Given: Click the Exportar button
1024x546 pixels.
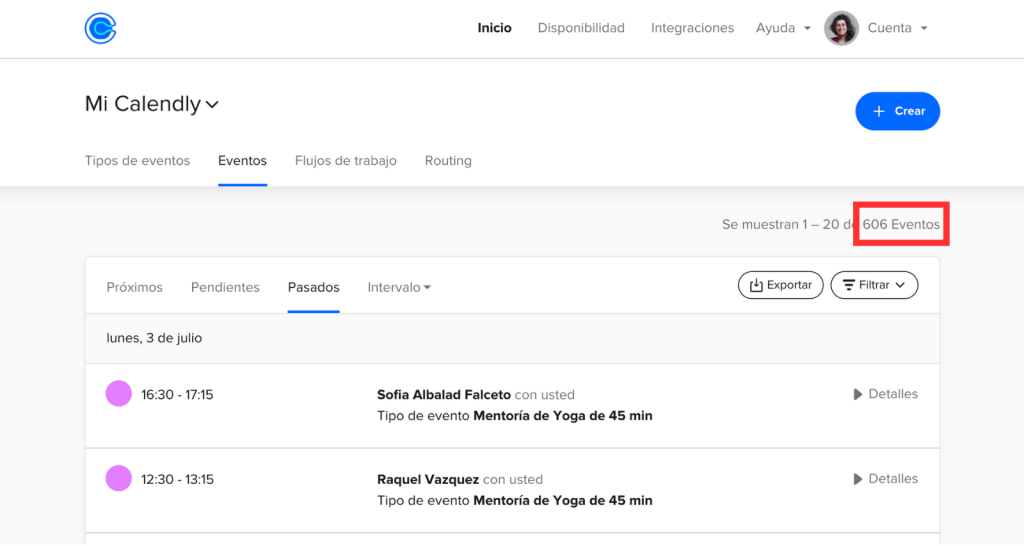Looking at the screenshot, I should click(x=780, y=285).
